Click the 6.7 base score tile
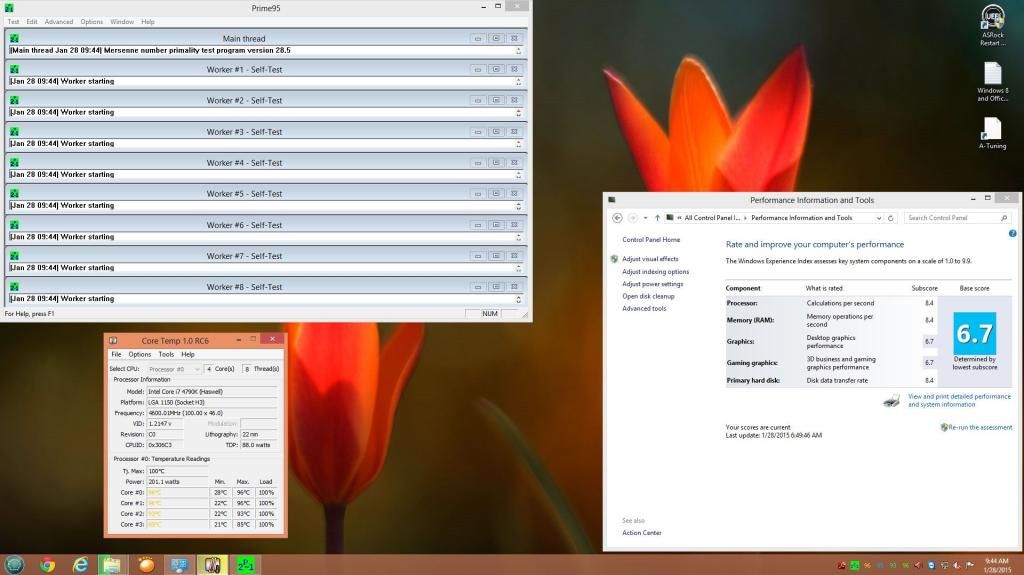Viewport: 1024px width, 575px height. click(974, 333)
